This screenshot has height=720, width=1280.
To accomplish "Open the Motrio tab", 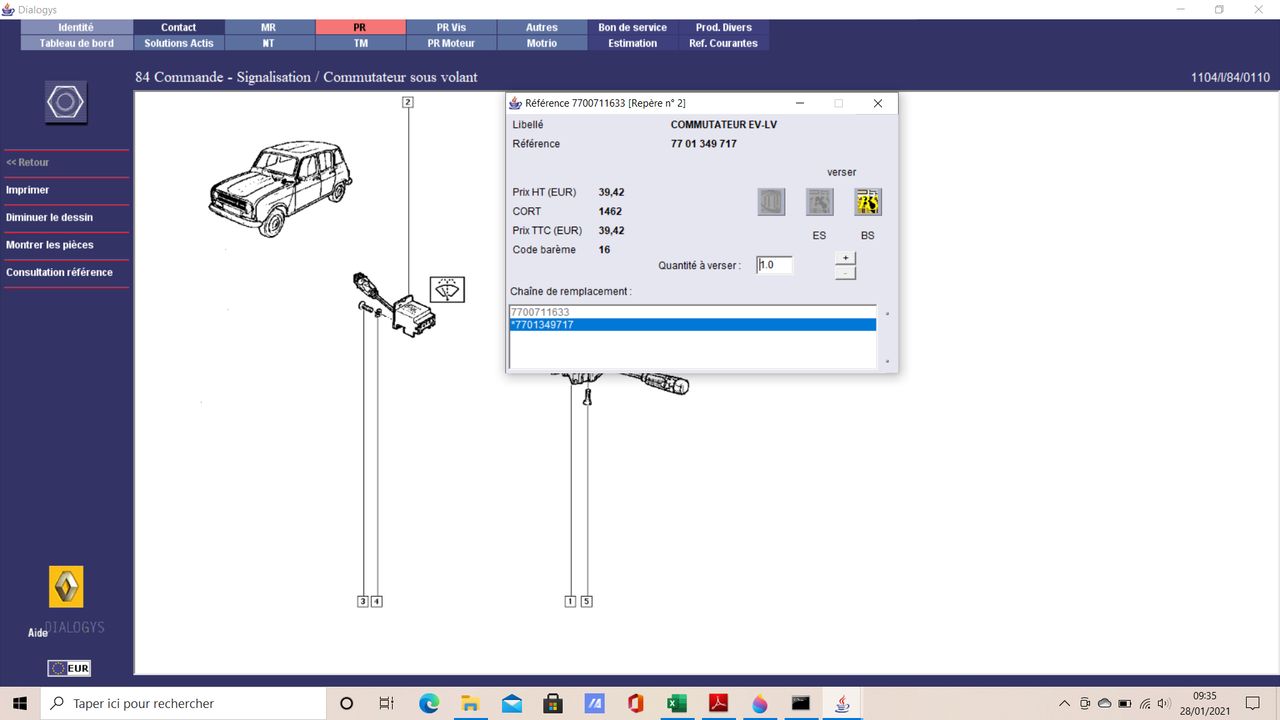I will pos(542,43).
